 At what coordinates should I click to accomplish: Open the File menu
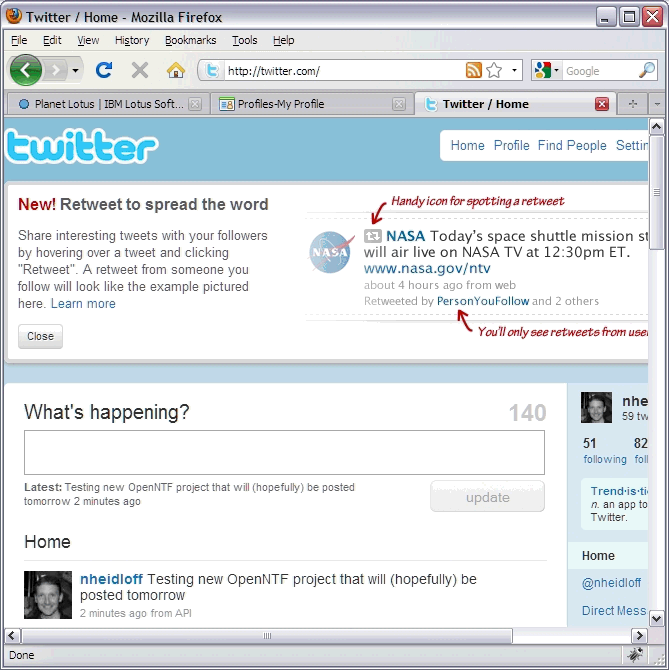coord(19,40)
